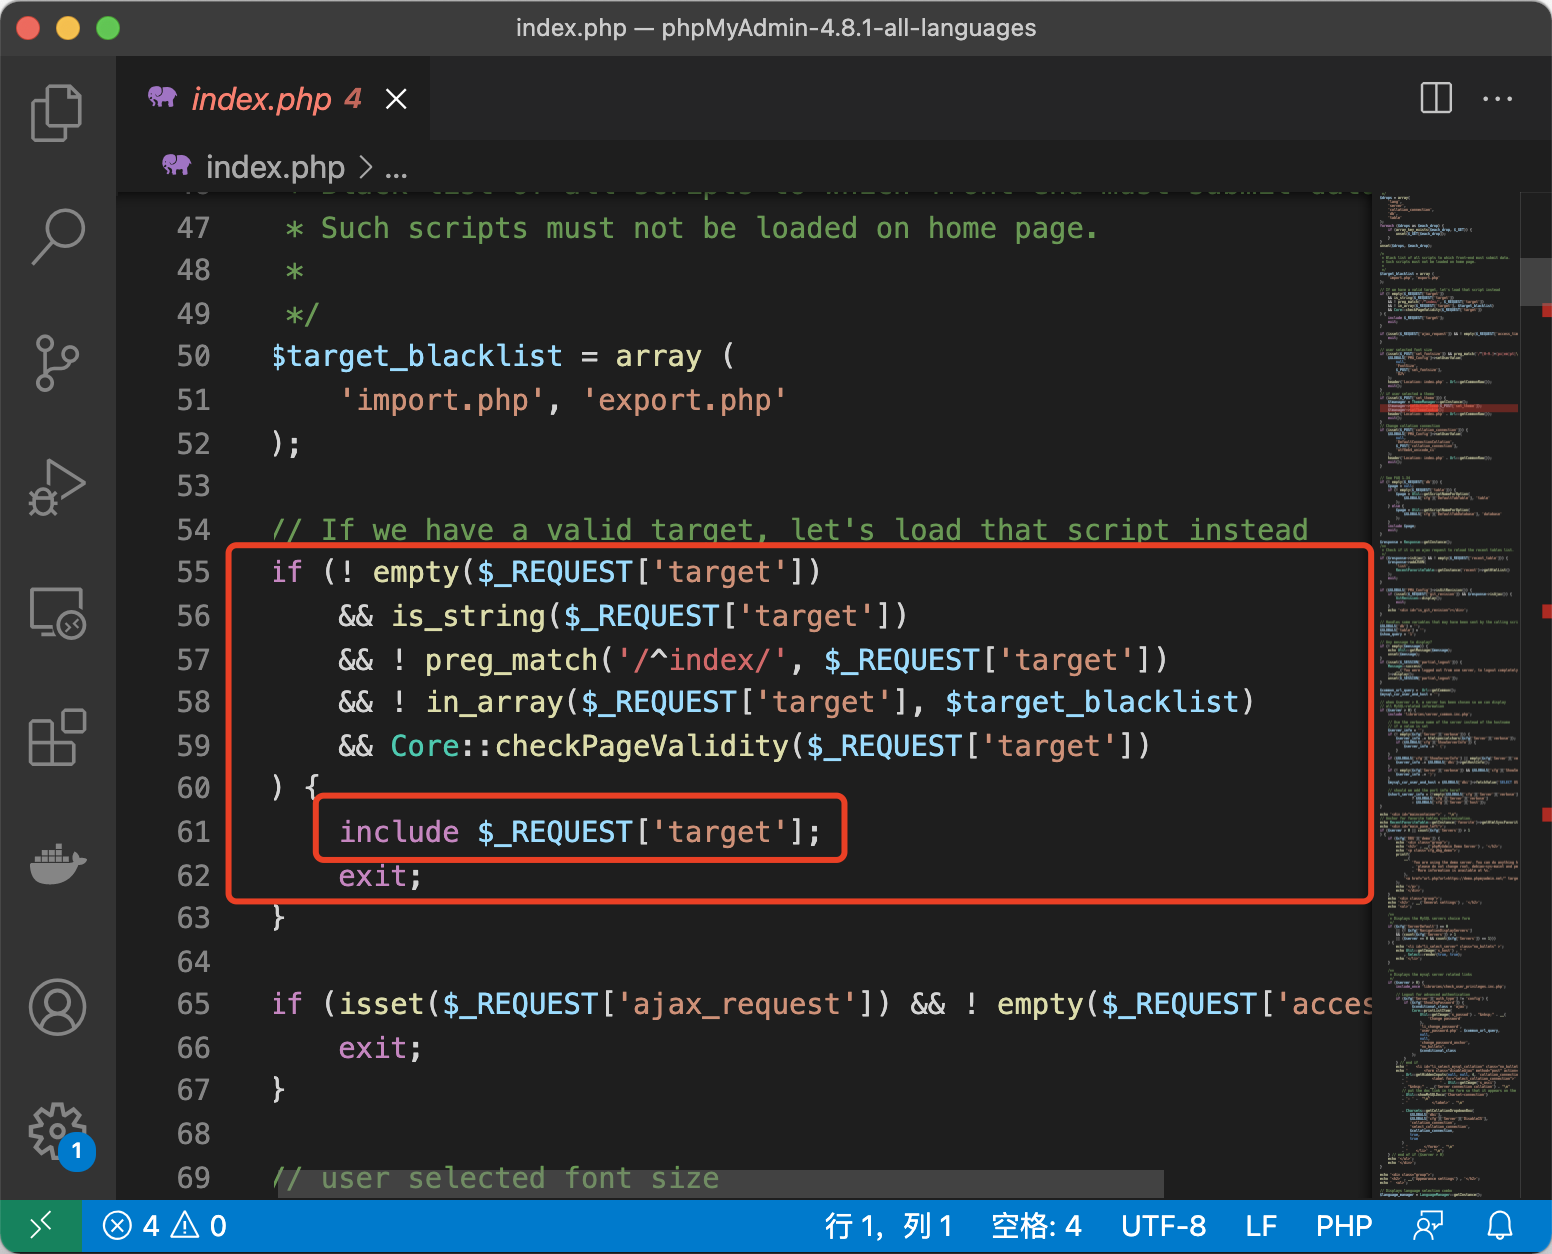Screen dimensions: 1552x1254
Task: Expand the breadcrumb ellipsis symbol
Action: [x=396, y=168]
